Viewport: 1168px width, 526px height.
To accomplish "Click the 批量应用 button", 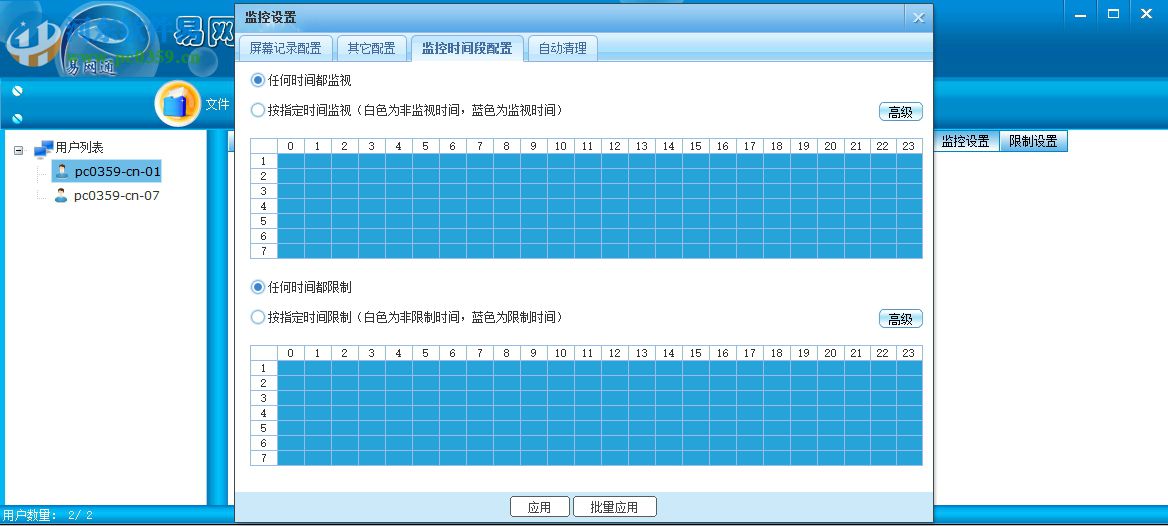I will [615, 507].
